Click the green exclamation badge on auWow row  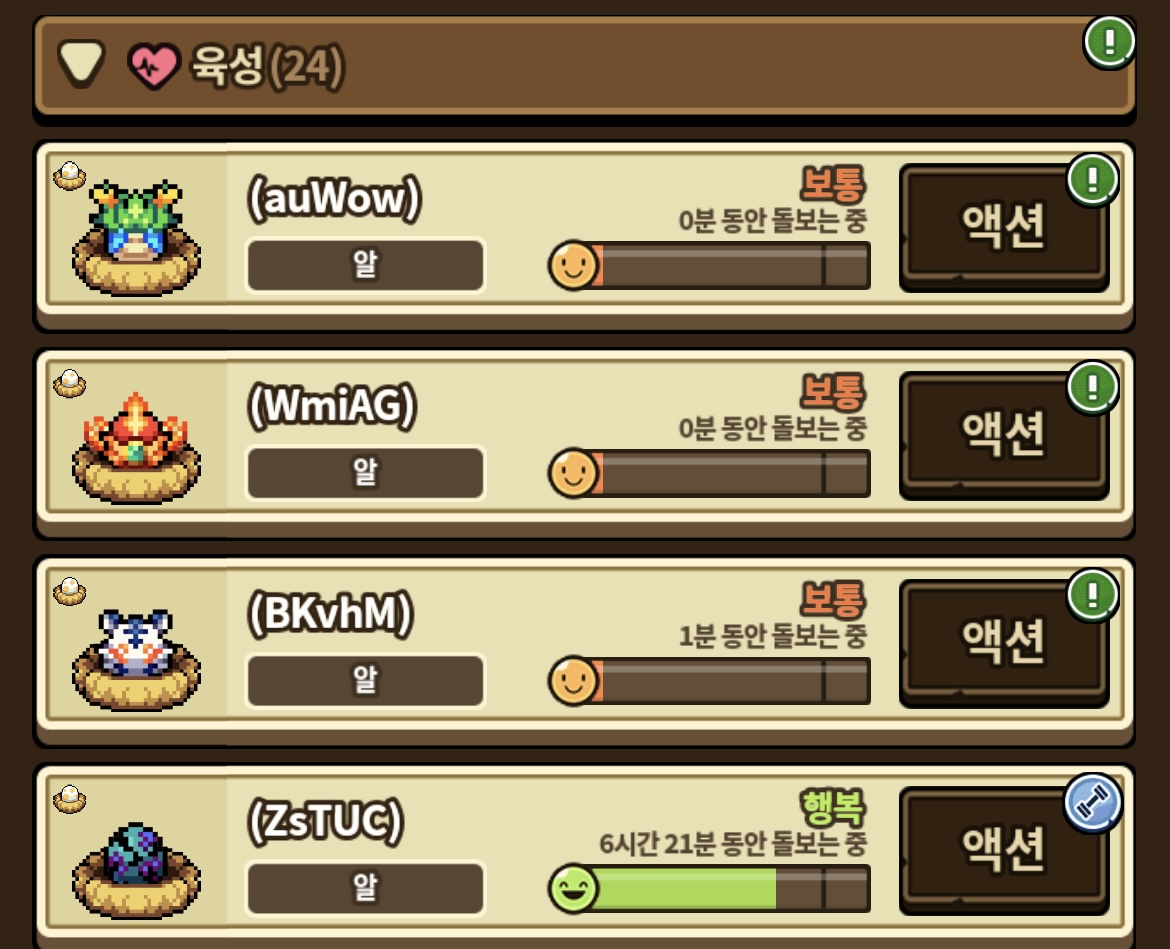pos(1093,180)
